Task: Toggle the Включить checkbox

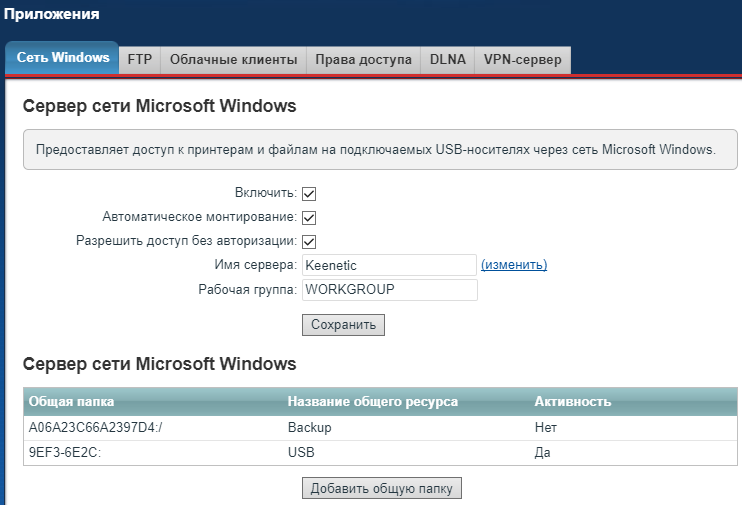Action: (309, 194)
